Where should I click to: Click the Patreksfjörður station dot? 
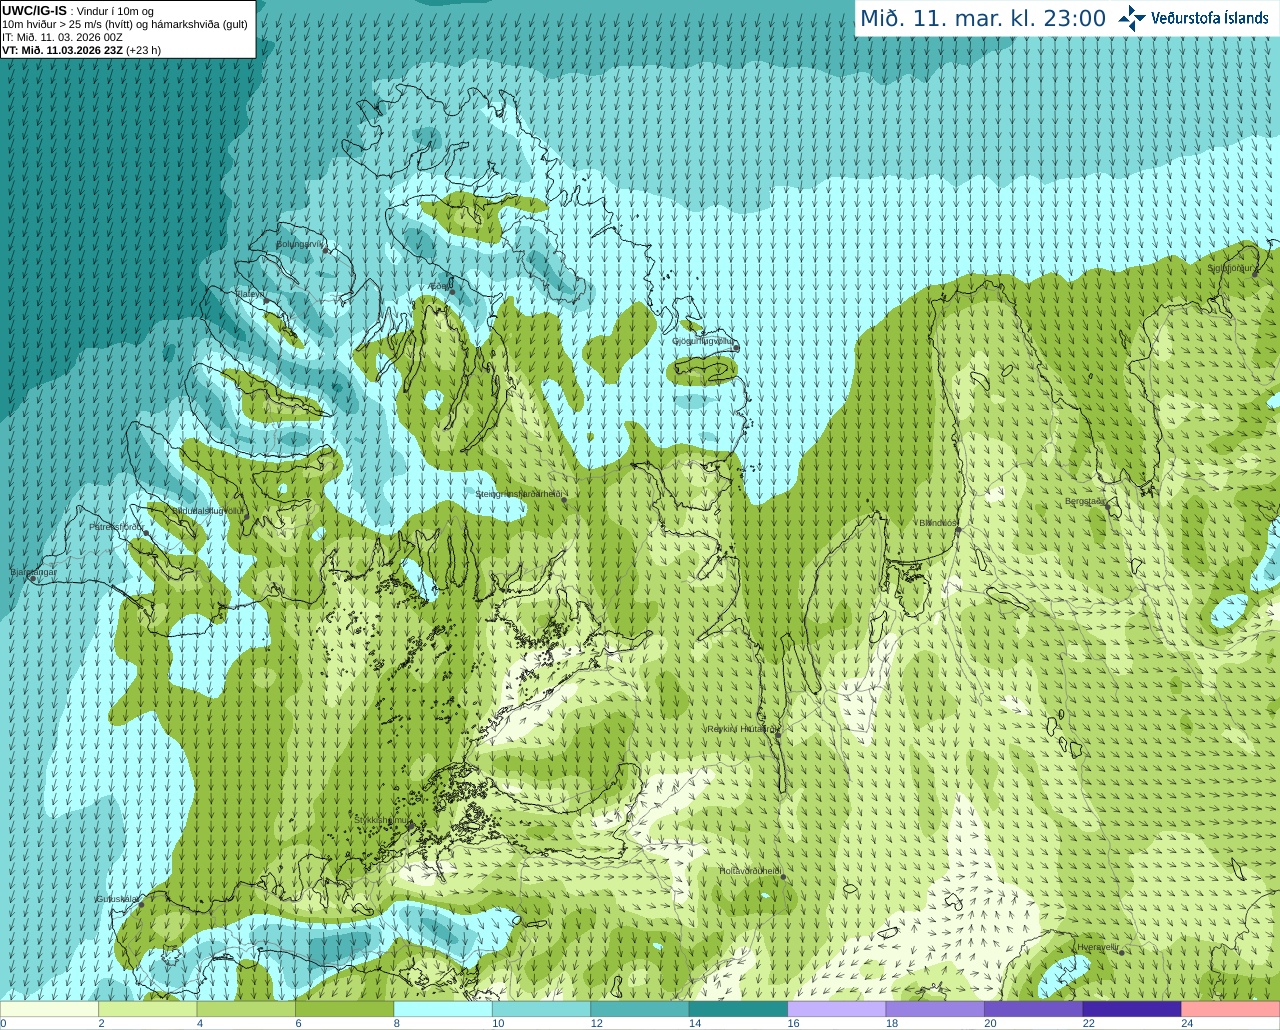147,533
